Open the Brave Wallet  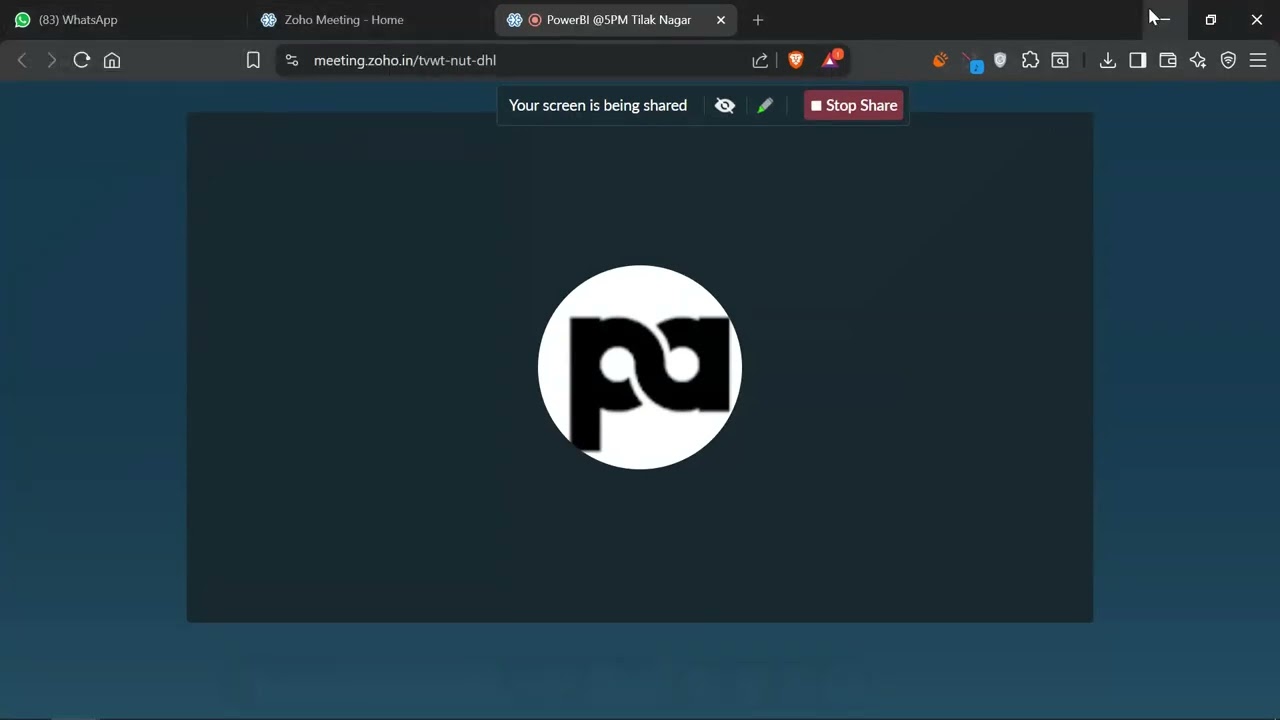coord(1168,60)
